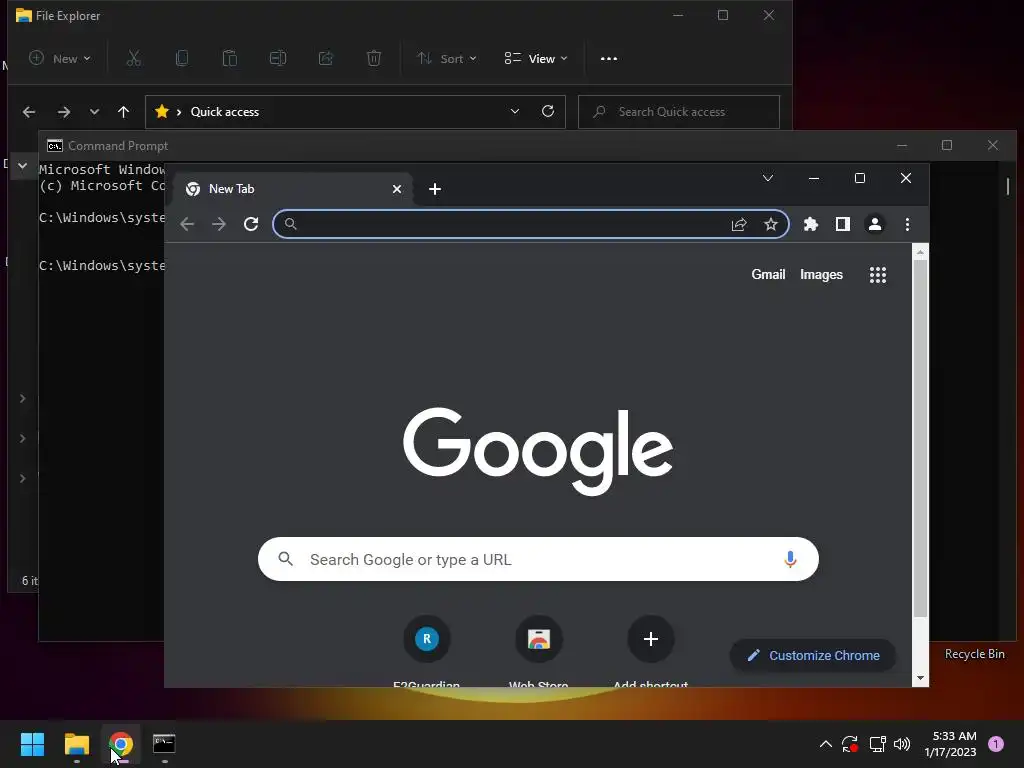1024x768 pixels.
Task: Open Chrome tab search chevron
Action: tap(768, 178)
